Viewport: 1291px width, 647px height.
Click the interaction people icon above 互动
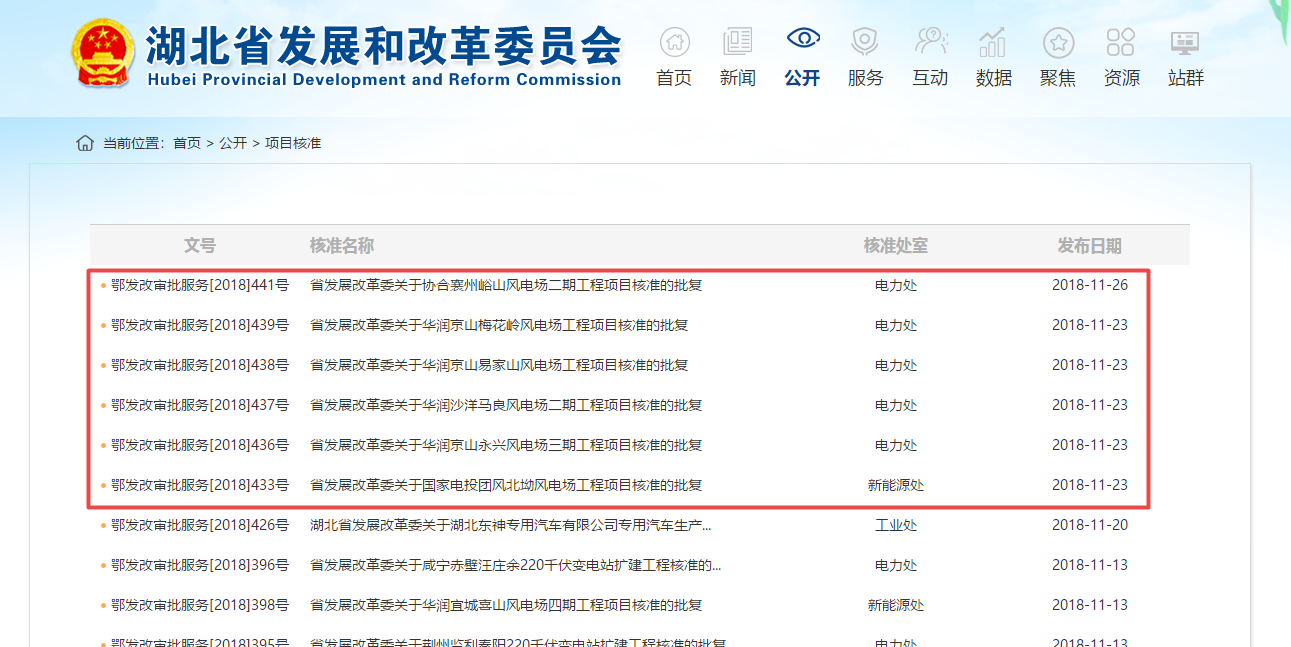930,41
